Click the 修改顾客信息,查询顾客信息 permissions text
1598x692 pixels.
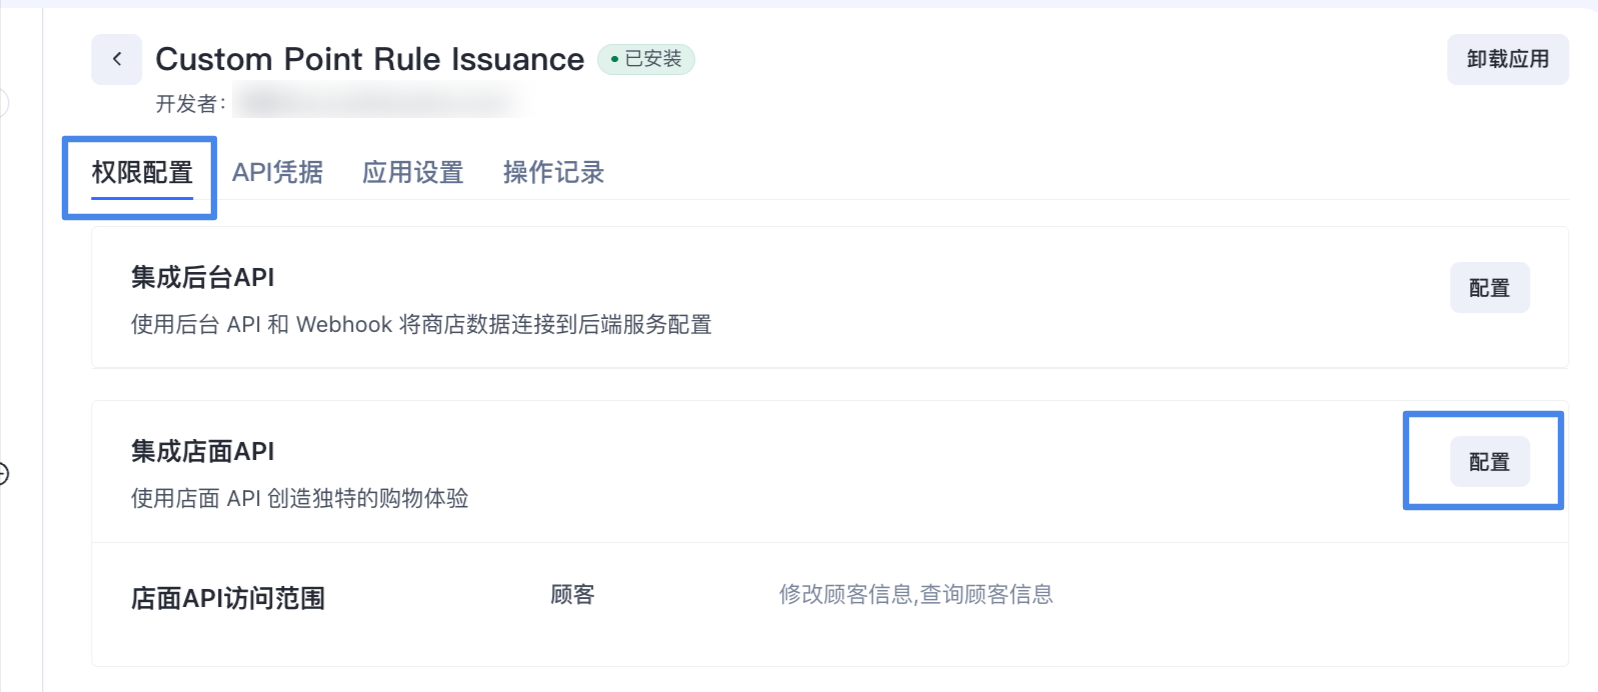tap(915, 595)
